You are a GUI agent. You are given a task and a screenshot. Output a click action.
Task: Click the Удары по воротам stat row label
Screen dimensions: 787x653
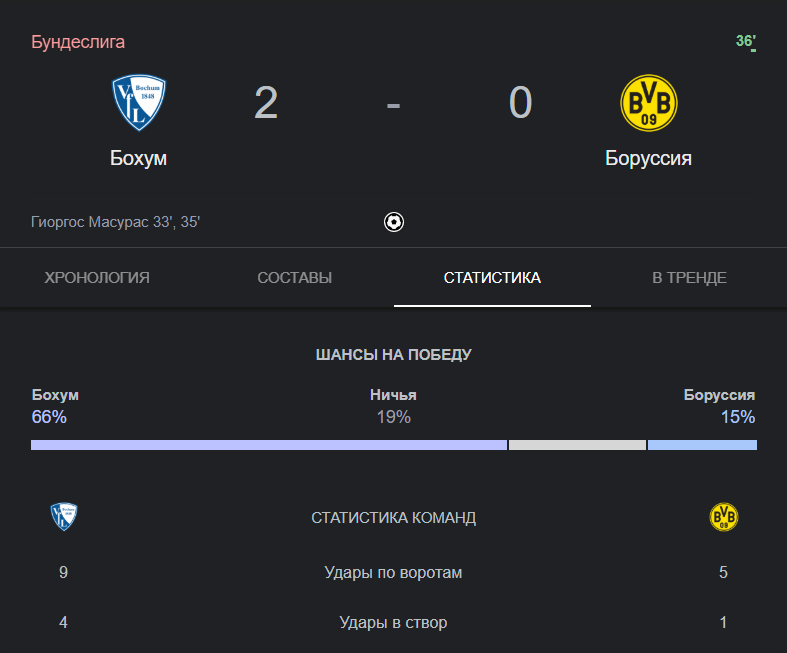[x=393, y=573]
